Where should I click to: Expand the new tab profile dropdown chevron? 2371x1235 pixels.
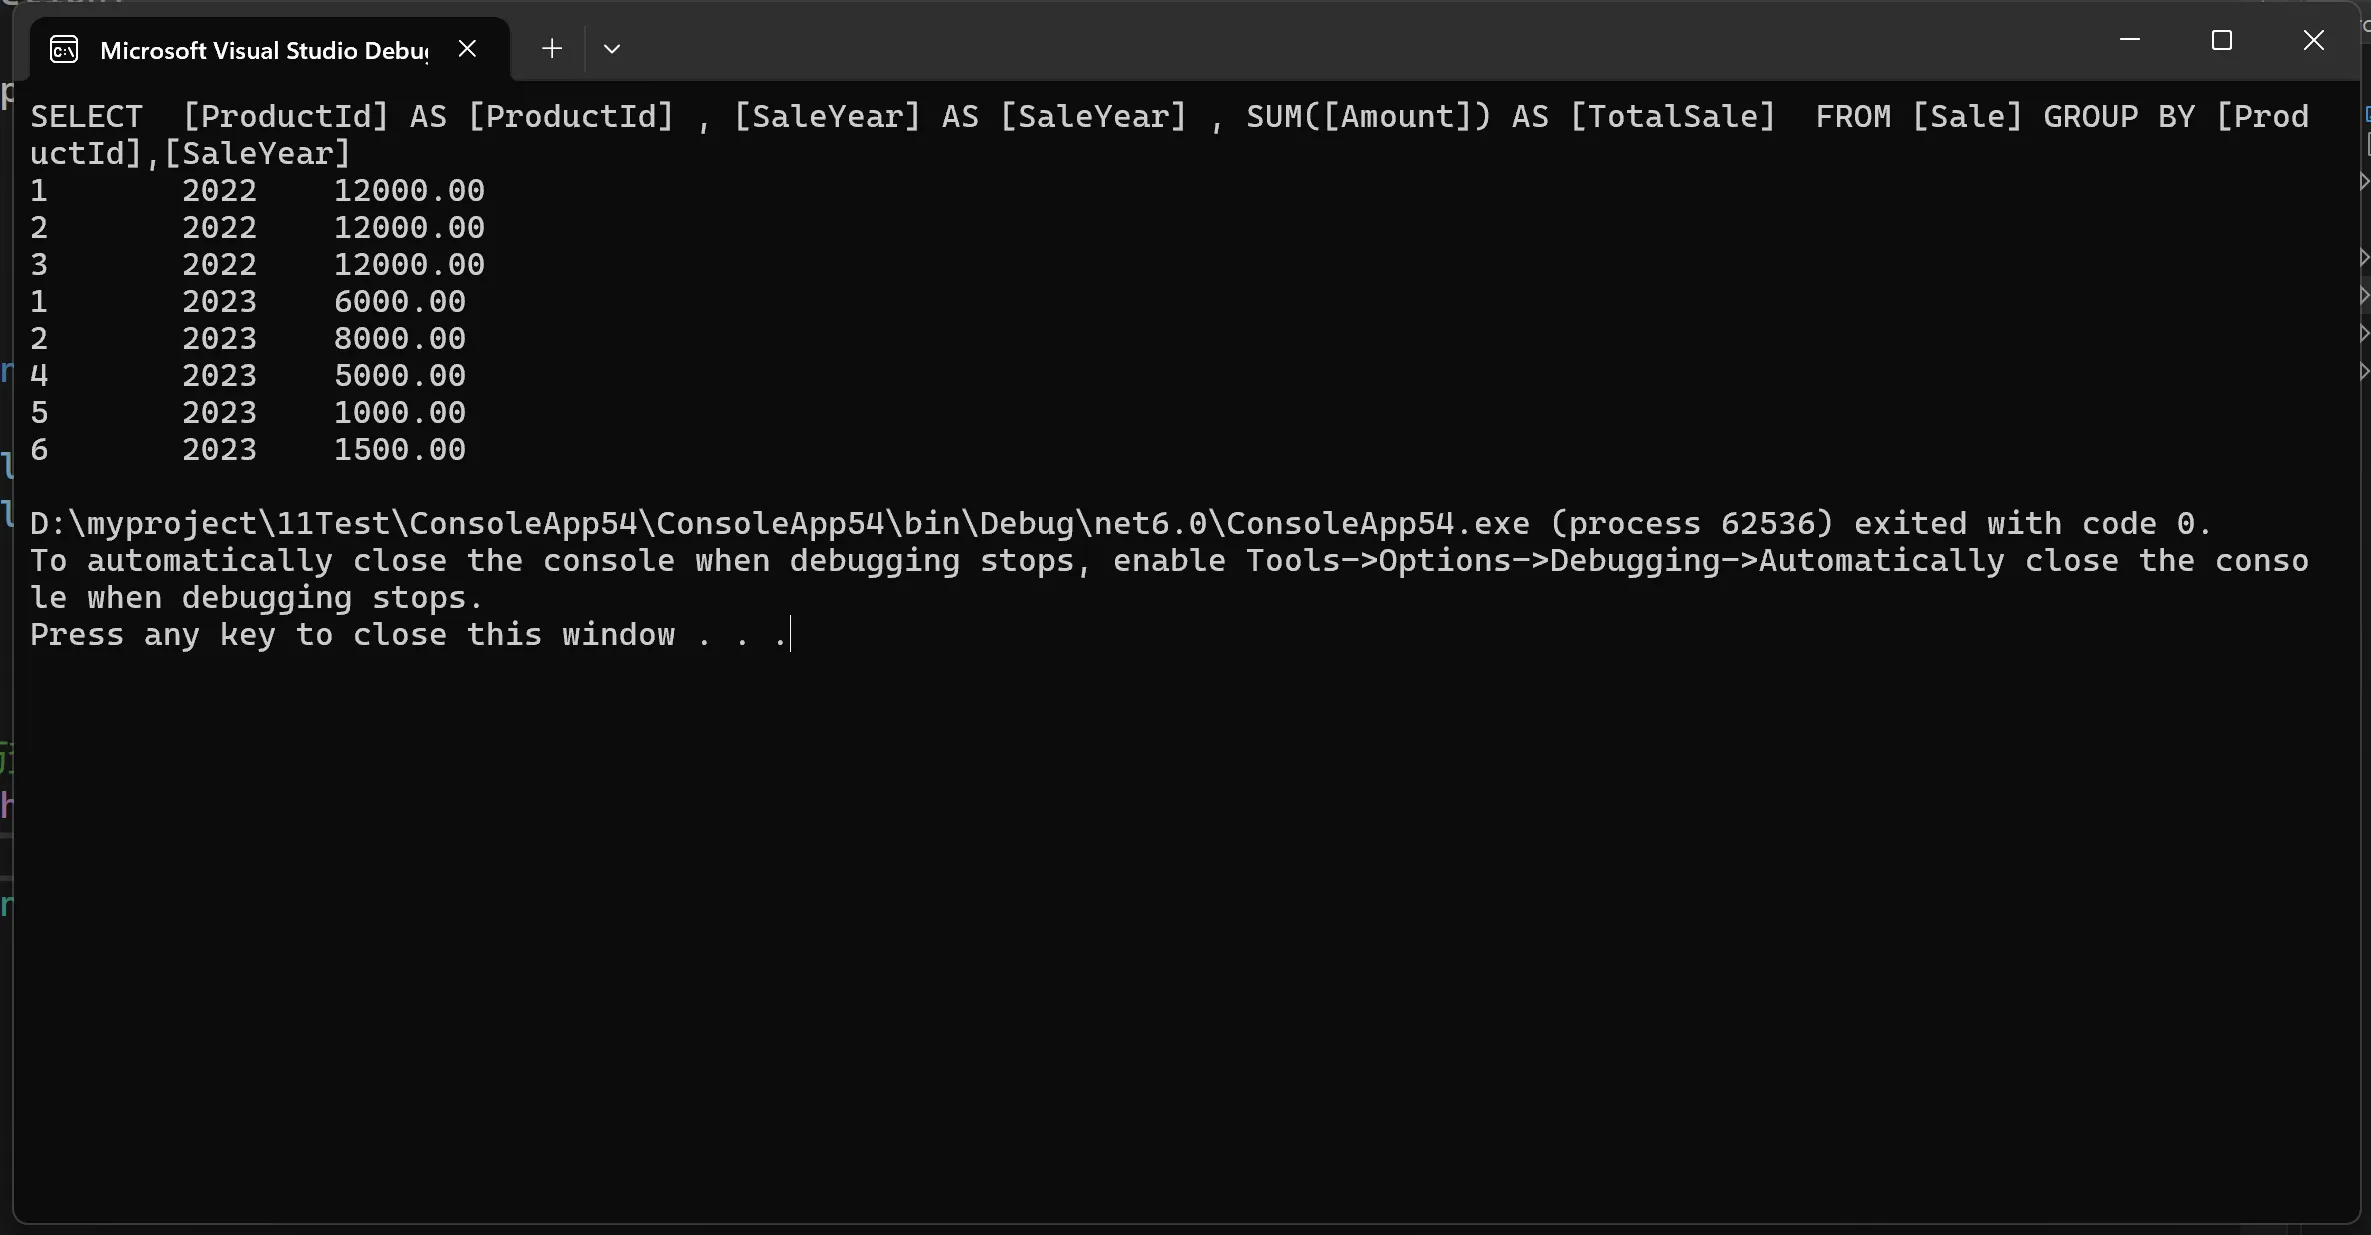[612, 48]
